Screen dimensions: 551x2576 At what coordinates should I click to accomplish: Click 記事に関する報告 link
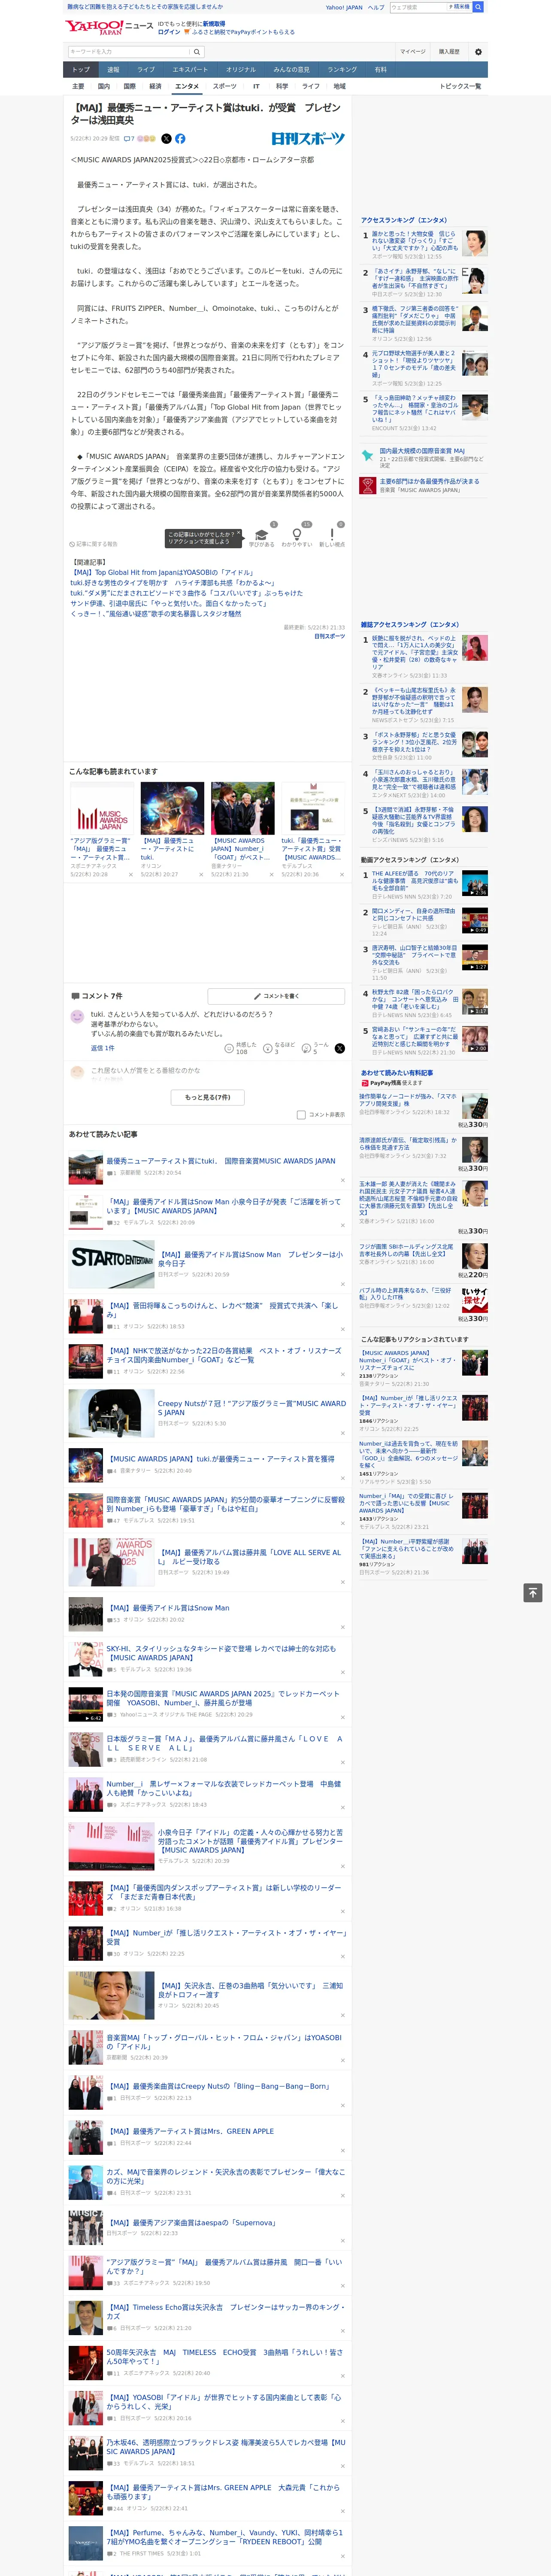point(94,544)
